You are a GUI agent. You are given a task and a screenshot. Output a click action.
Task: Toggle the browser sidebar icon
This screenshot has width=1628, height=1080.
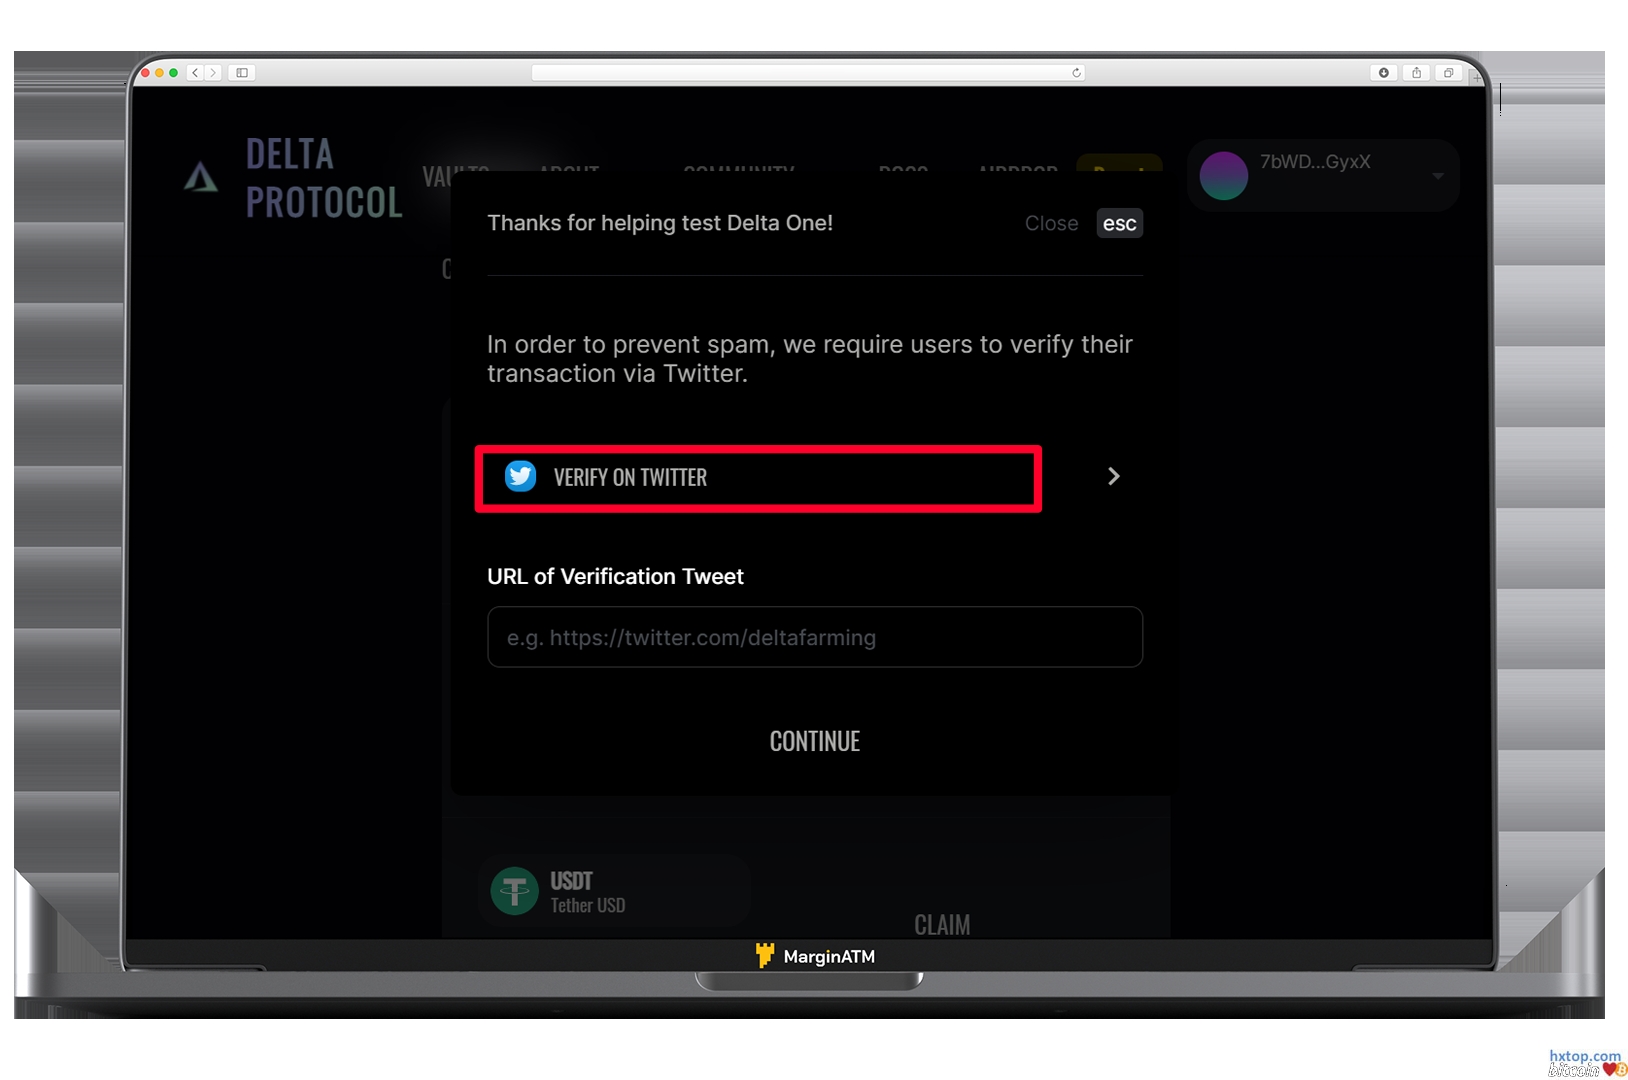point(242,73)
